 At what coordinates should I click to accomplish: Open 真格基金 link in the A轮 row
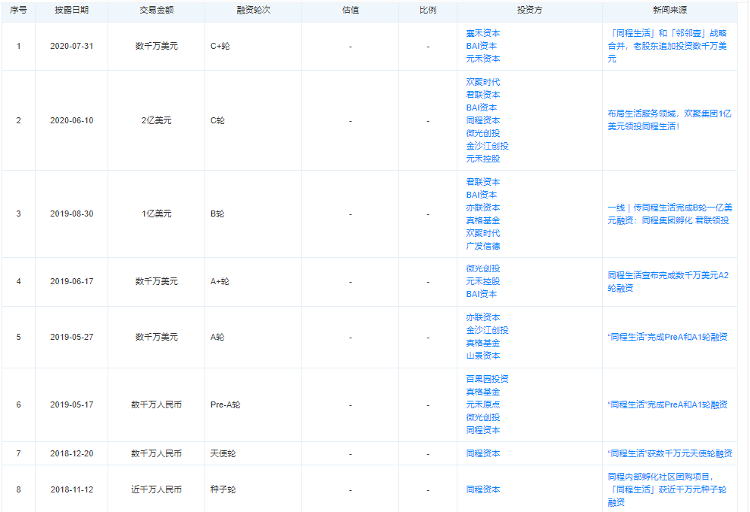[483, 343]
